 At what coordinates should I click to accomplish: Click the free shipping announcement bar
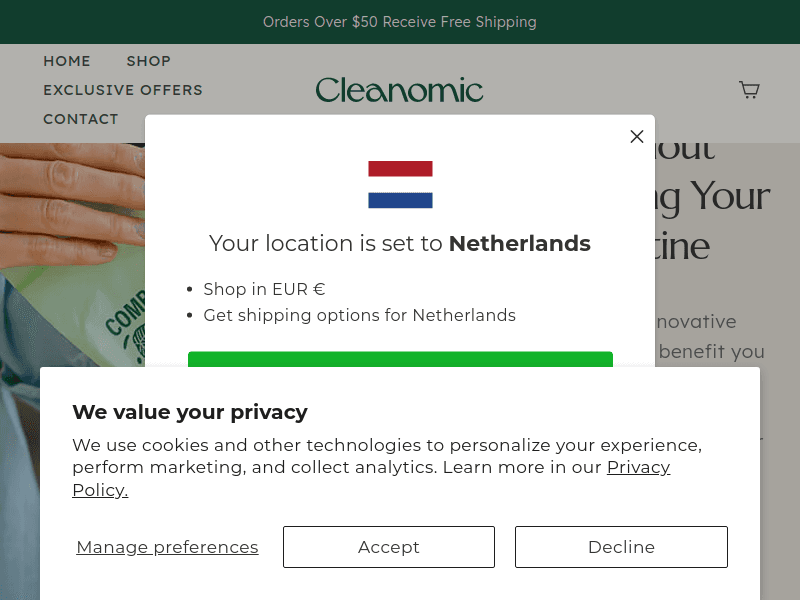[400, 21]
